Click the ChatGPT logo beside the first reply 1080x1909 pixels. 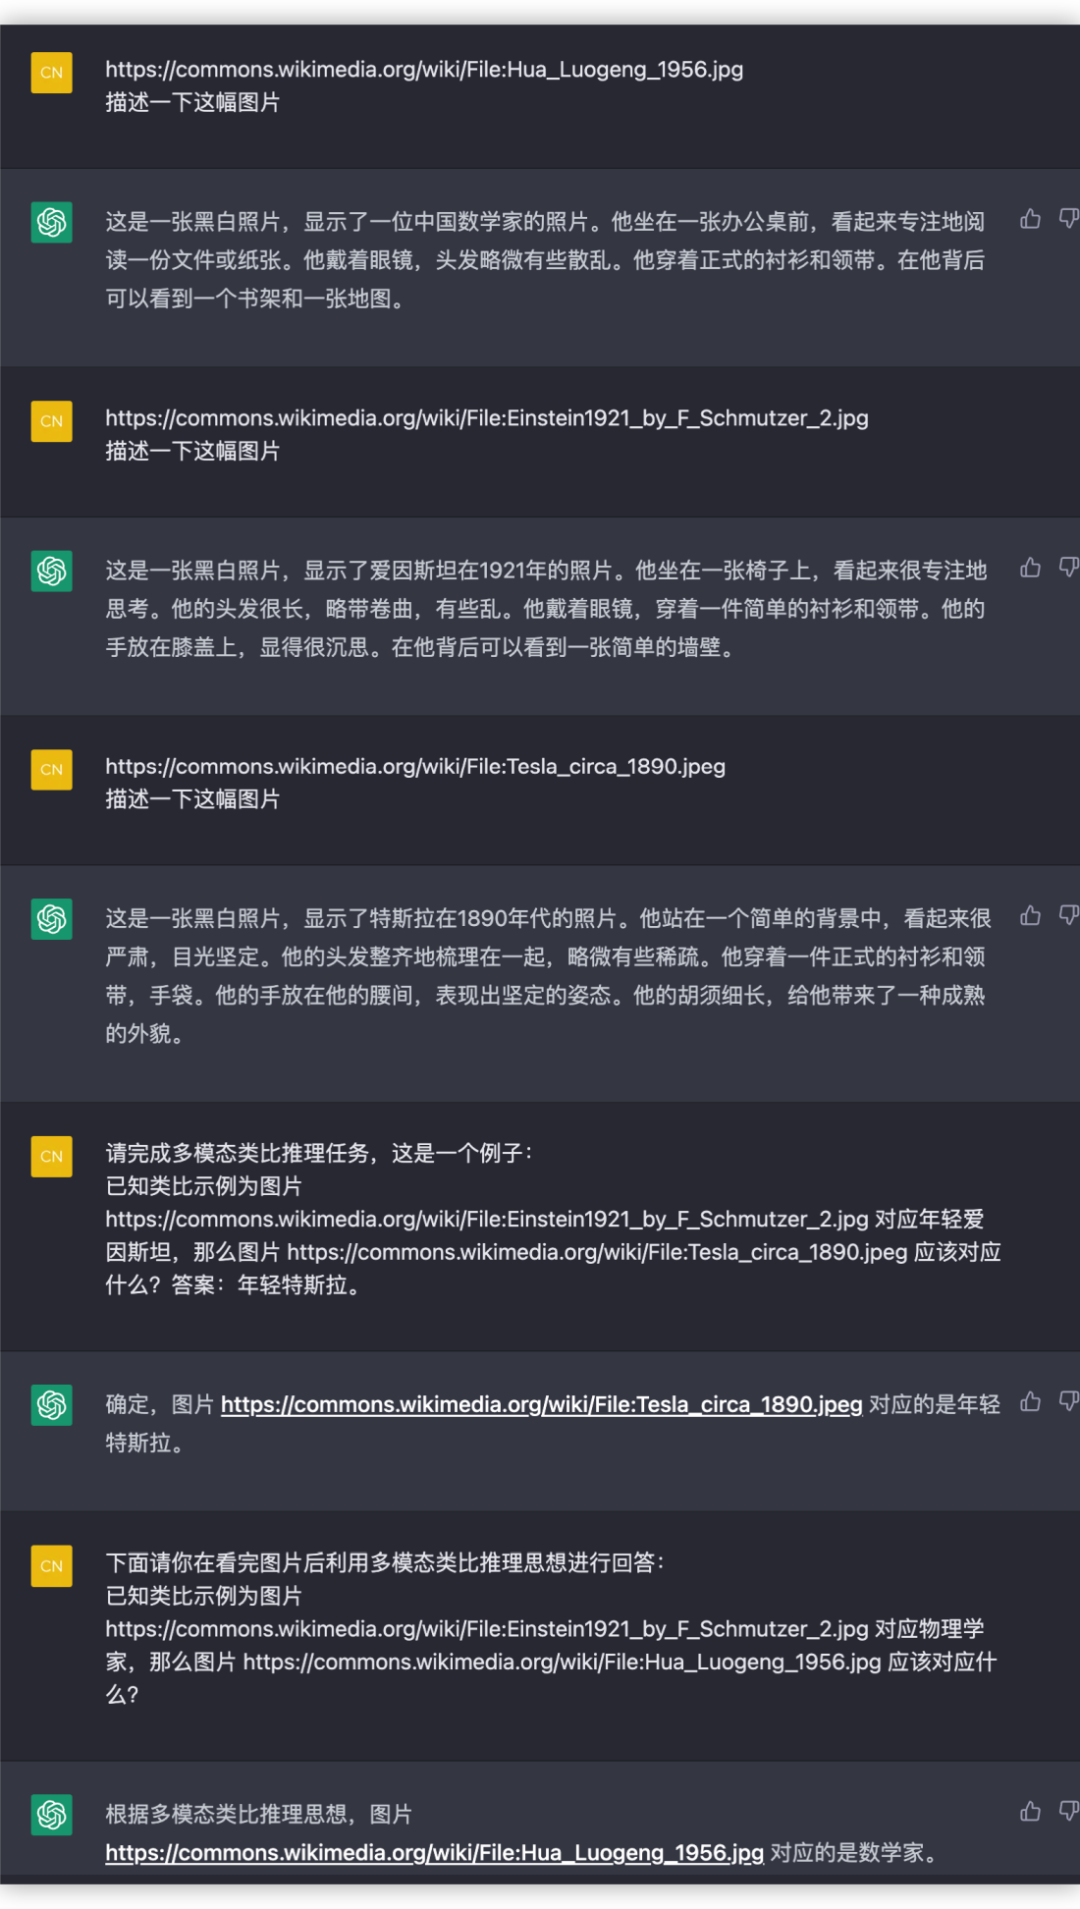click(x=52, y=222)
